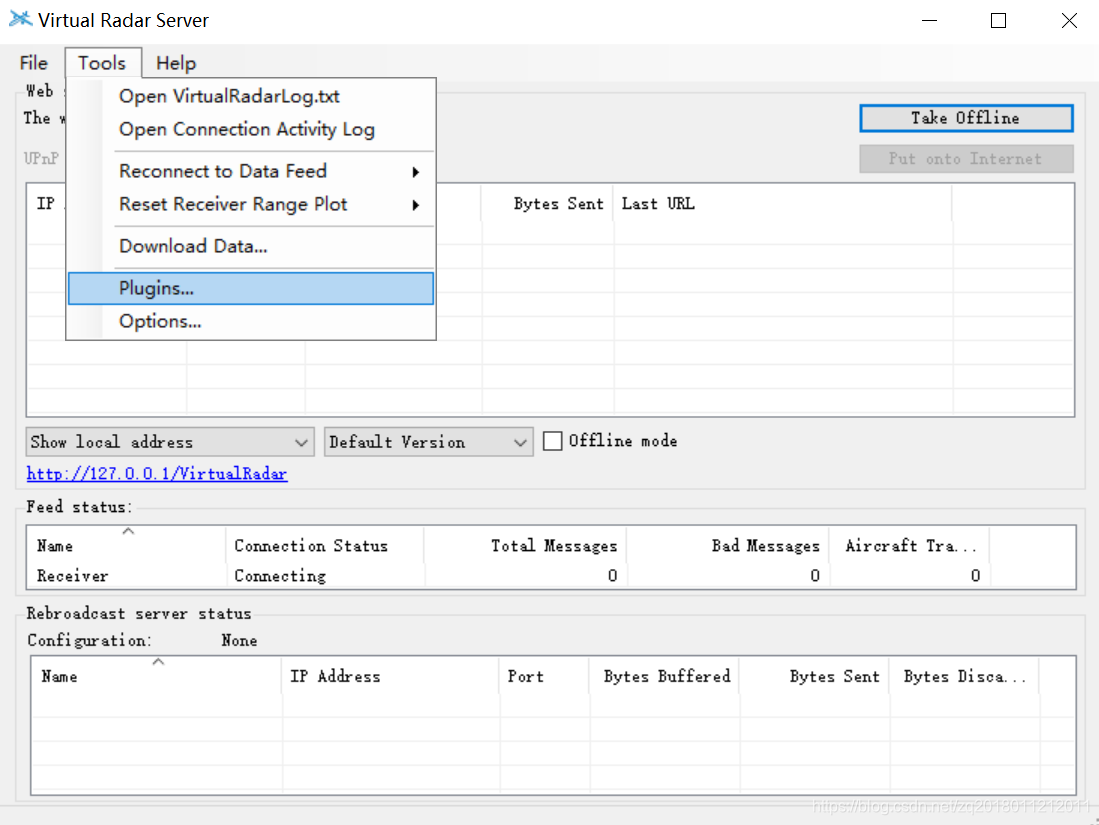Image resolution: width=1099 pixels, height=825 pixels.
Task: Select Open Connection Activity Log
Action: 250,129
